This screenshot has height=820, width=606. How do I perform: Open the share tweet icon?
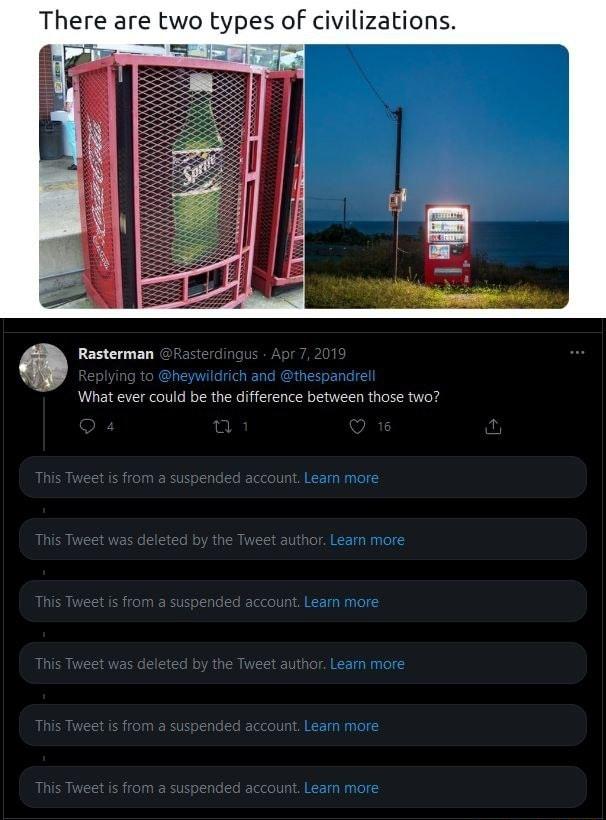[x=492, y=426]
